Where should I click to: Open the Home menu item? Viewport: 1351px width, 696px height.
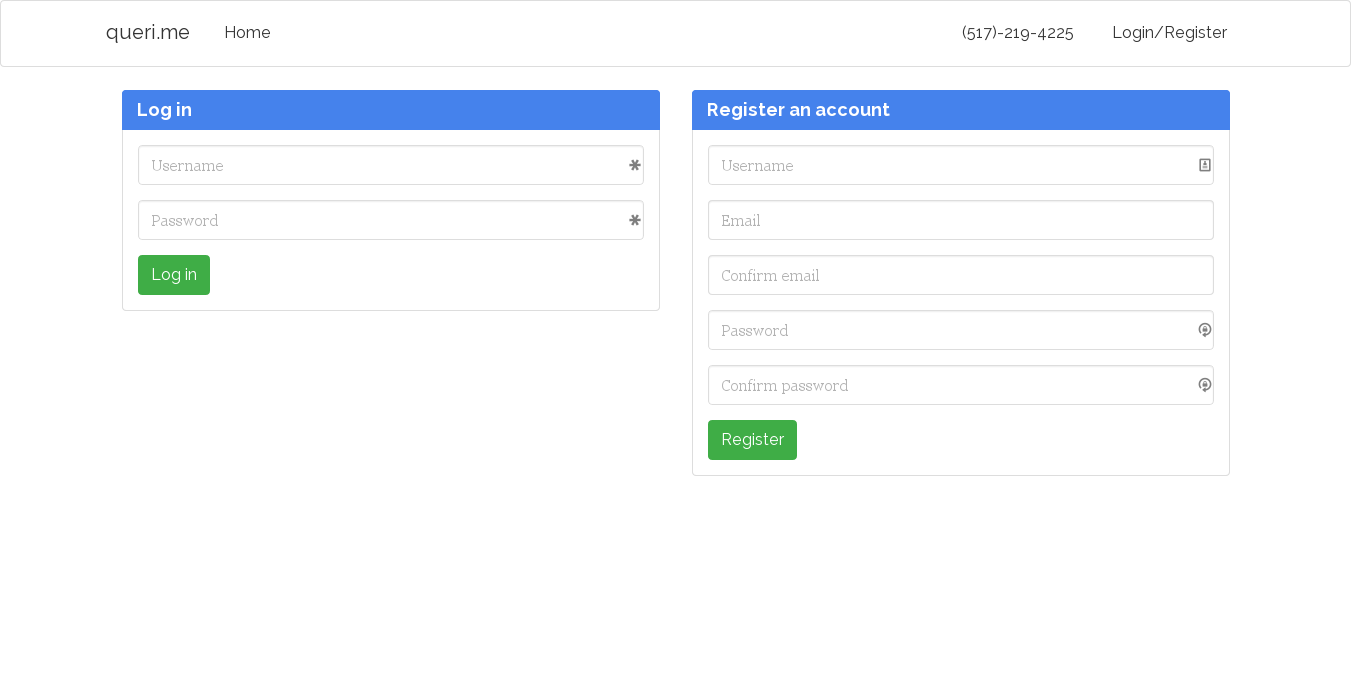tap(247, 33)
